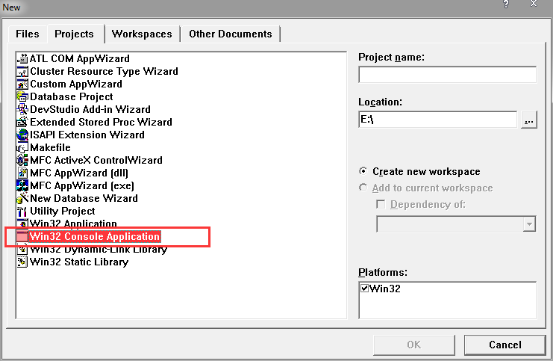The height and width of the screenshot is (361, 554).
Task: Select 'Win32 Dynamic-Link Library' entry
Action: (98, 249)
